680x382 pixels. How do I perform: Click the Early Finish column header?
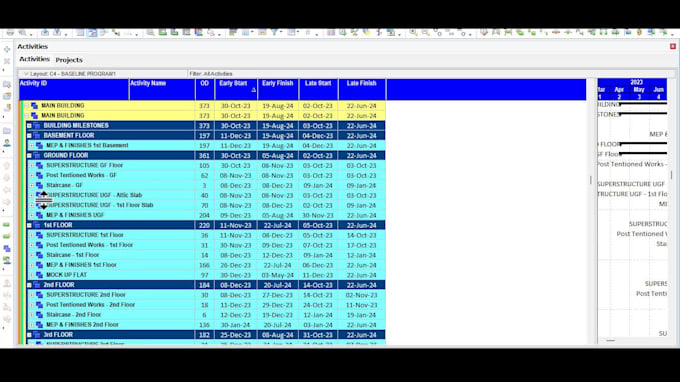coord(278,89)
